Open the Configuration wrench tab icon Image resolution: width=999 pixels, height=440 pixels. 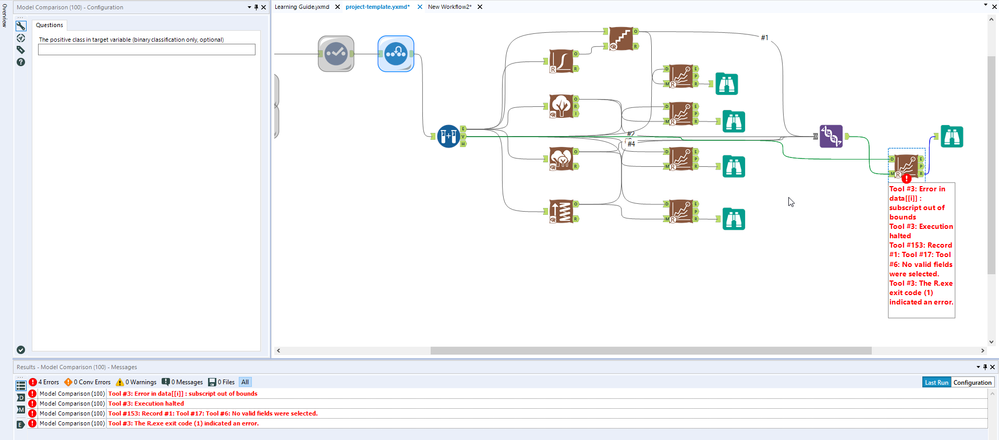(20, 26)
